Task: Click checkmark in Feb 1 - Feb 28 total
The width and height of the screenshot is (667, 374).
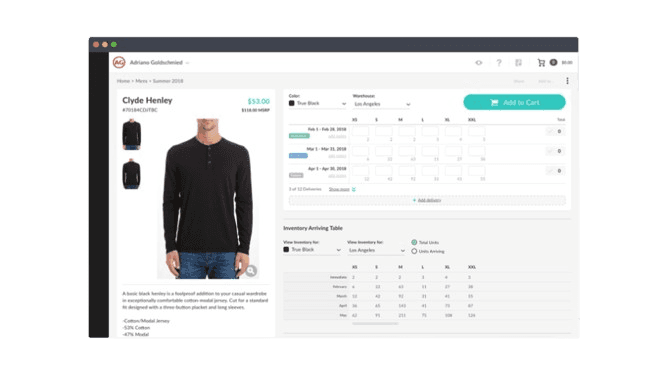Action: click(x=550, y=131)
